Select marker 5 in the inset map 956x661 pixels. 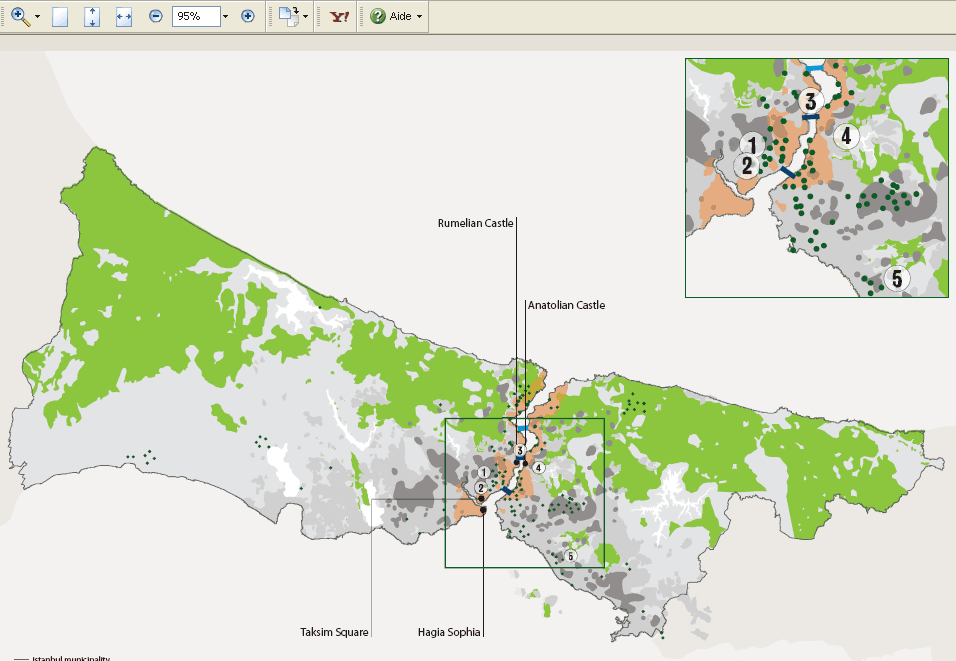point(896,279)
